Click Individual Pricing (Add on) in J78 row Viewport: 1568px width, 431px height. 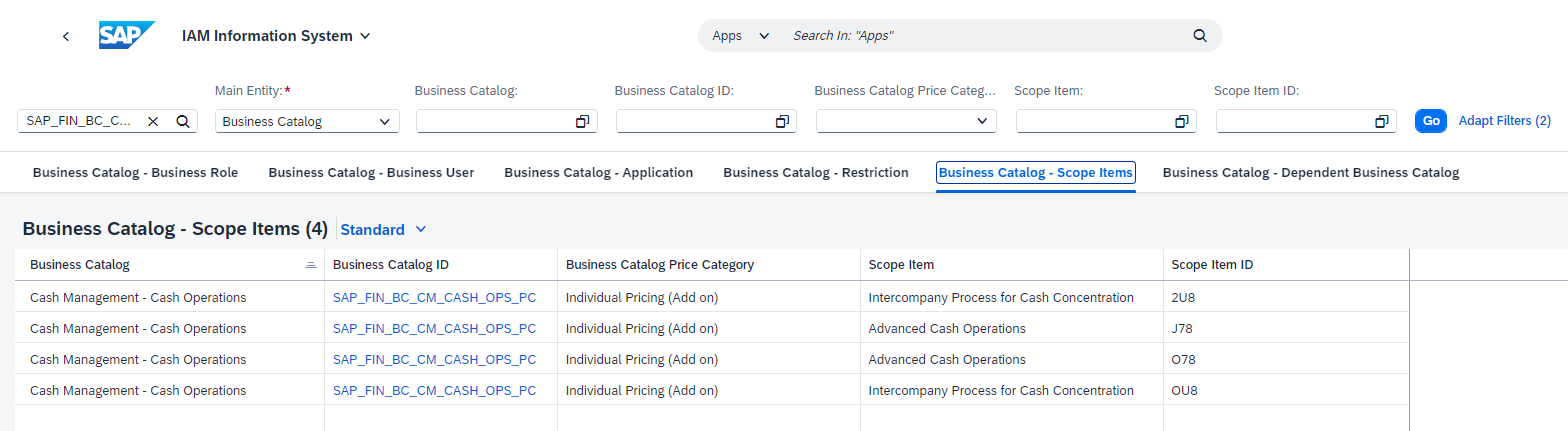coord(642,328)
